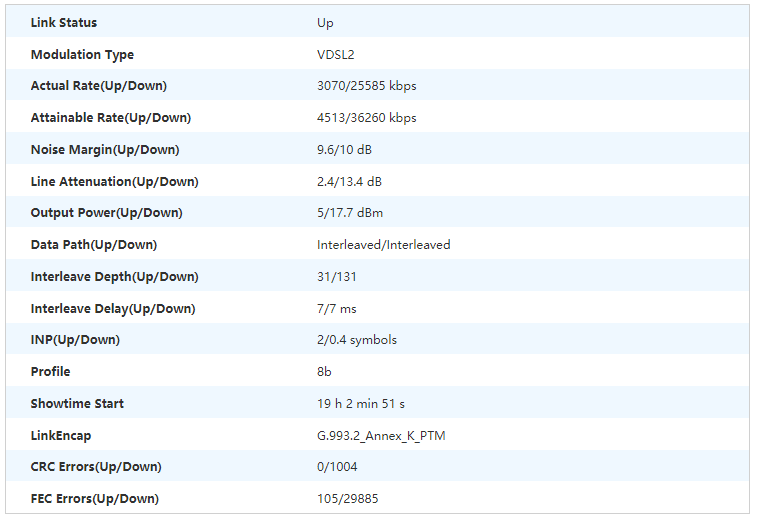
Task: Select the "2.4/13.4 dB" value
Action: point(349,182)
